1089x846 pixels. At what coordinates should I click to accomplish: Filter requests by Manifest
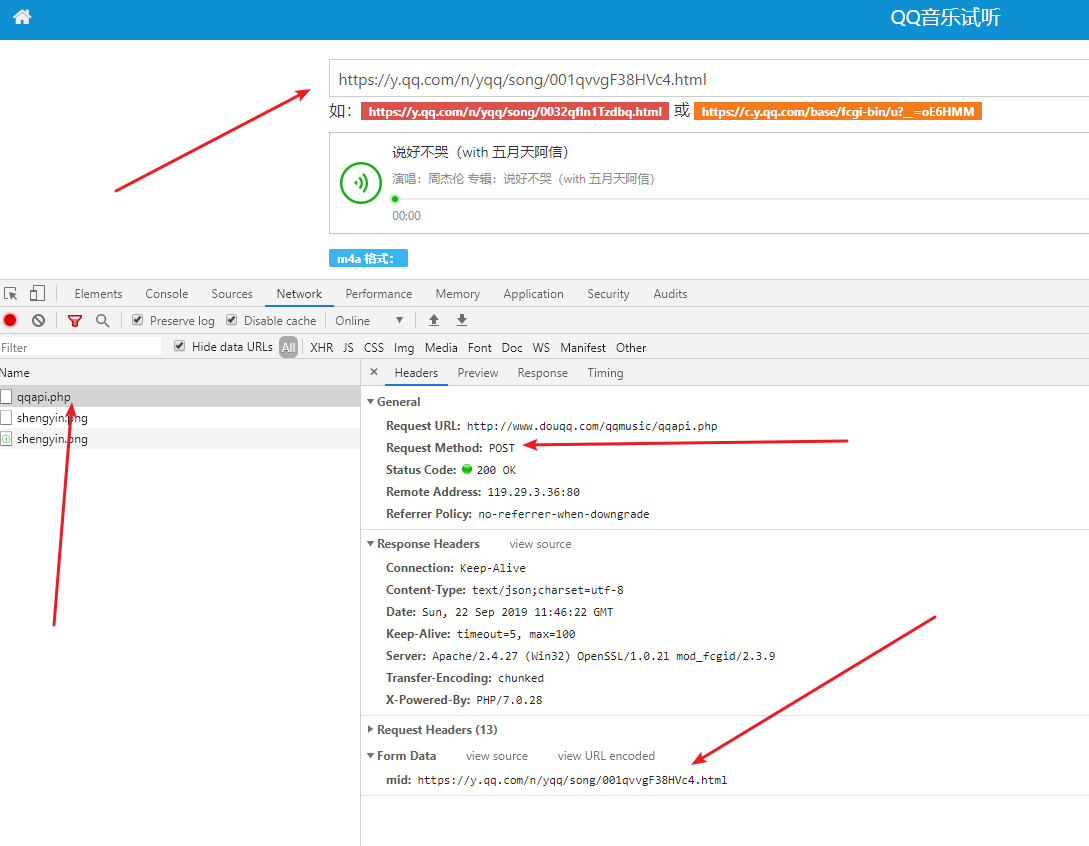(583, 347)
